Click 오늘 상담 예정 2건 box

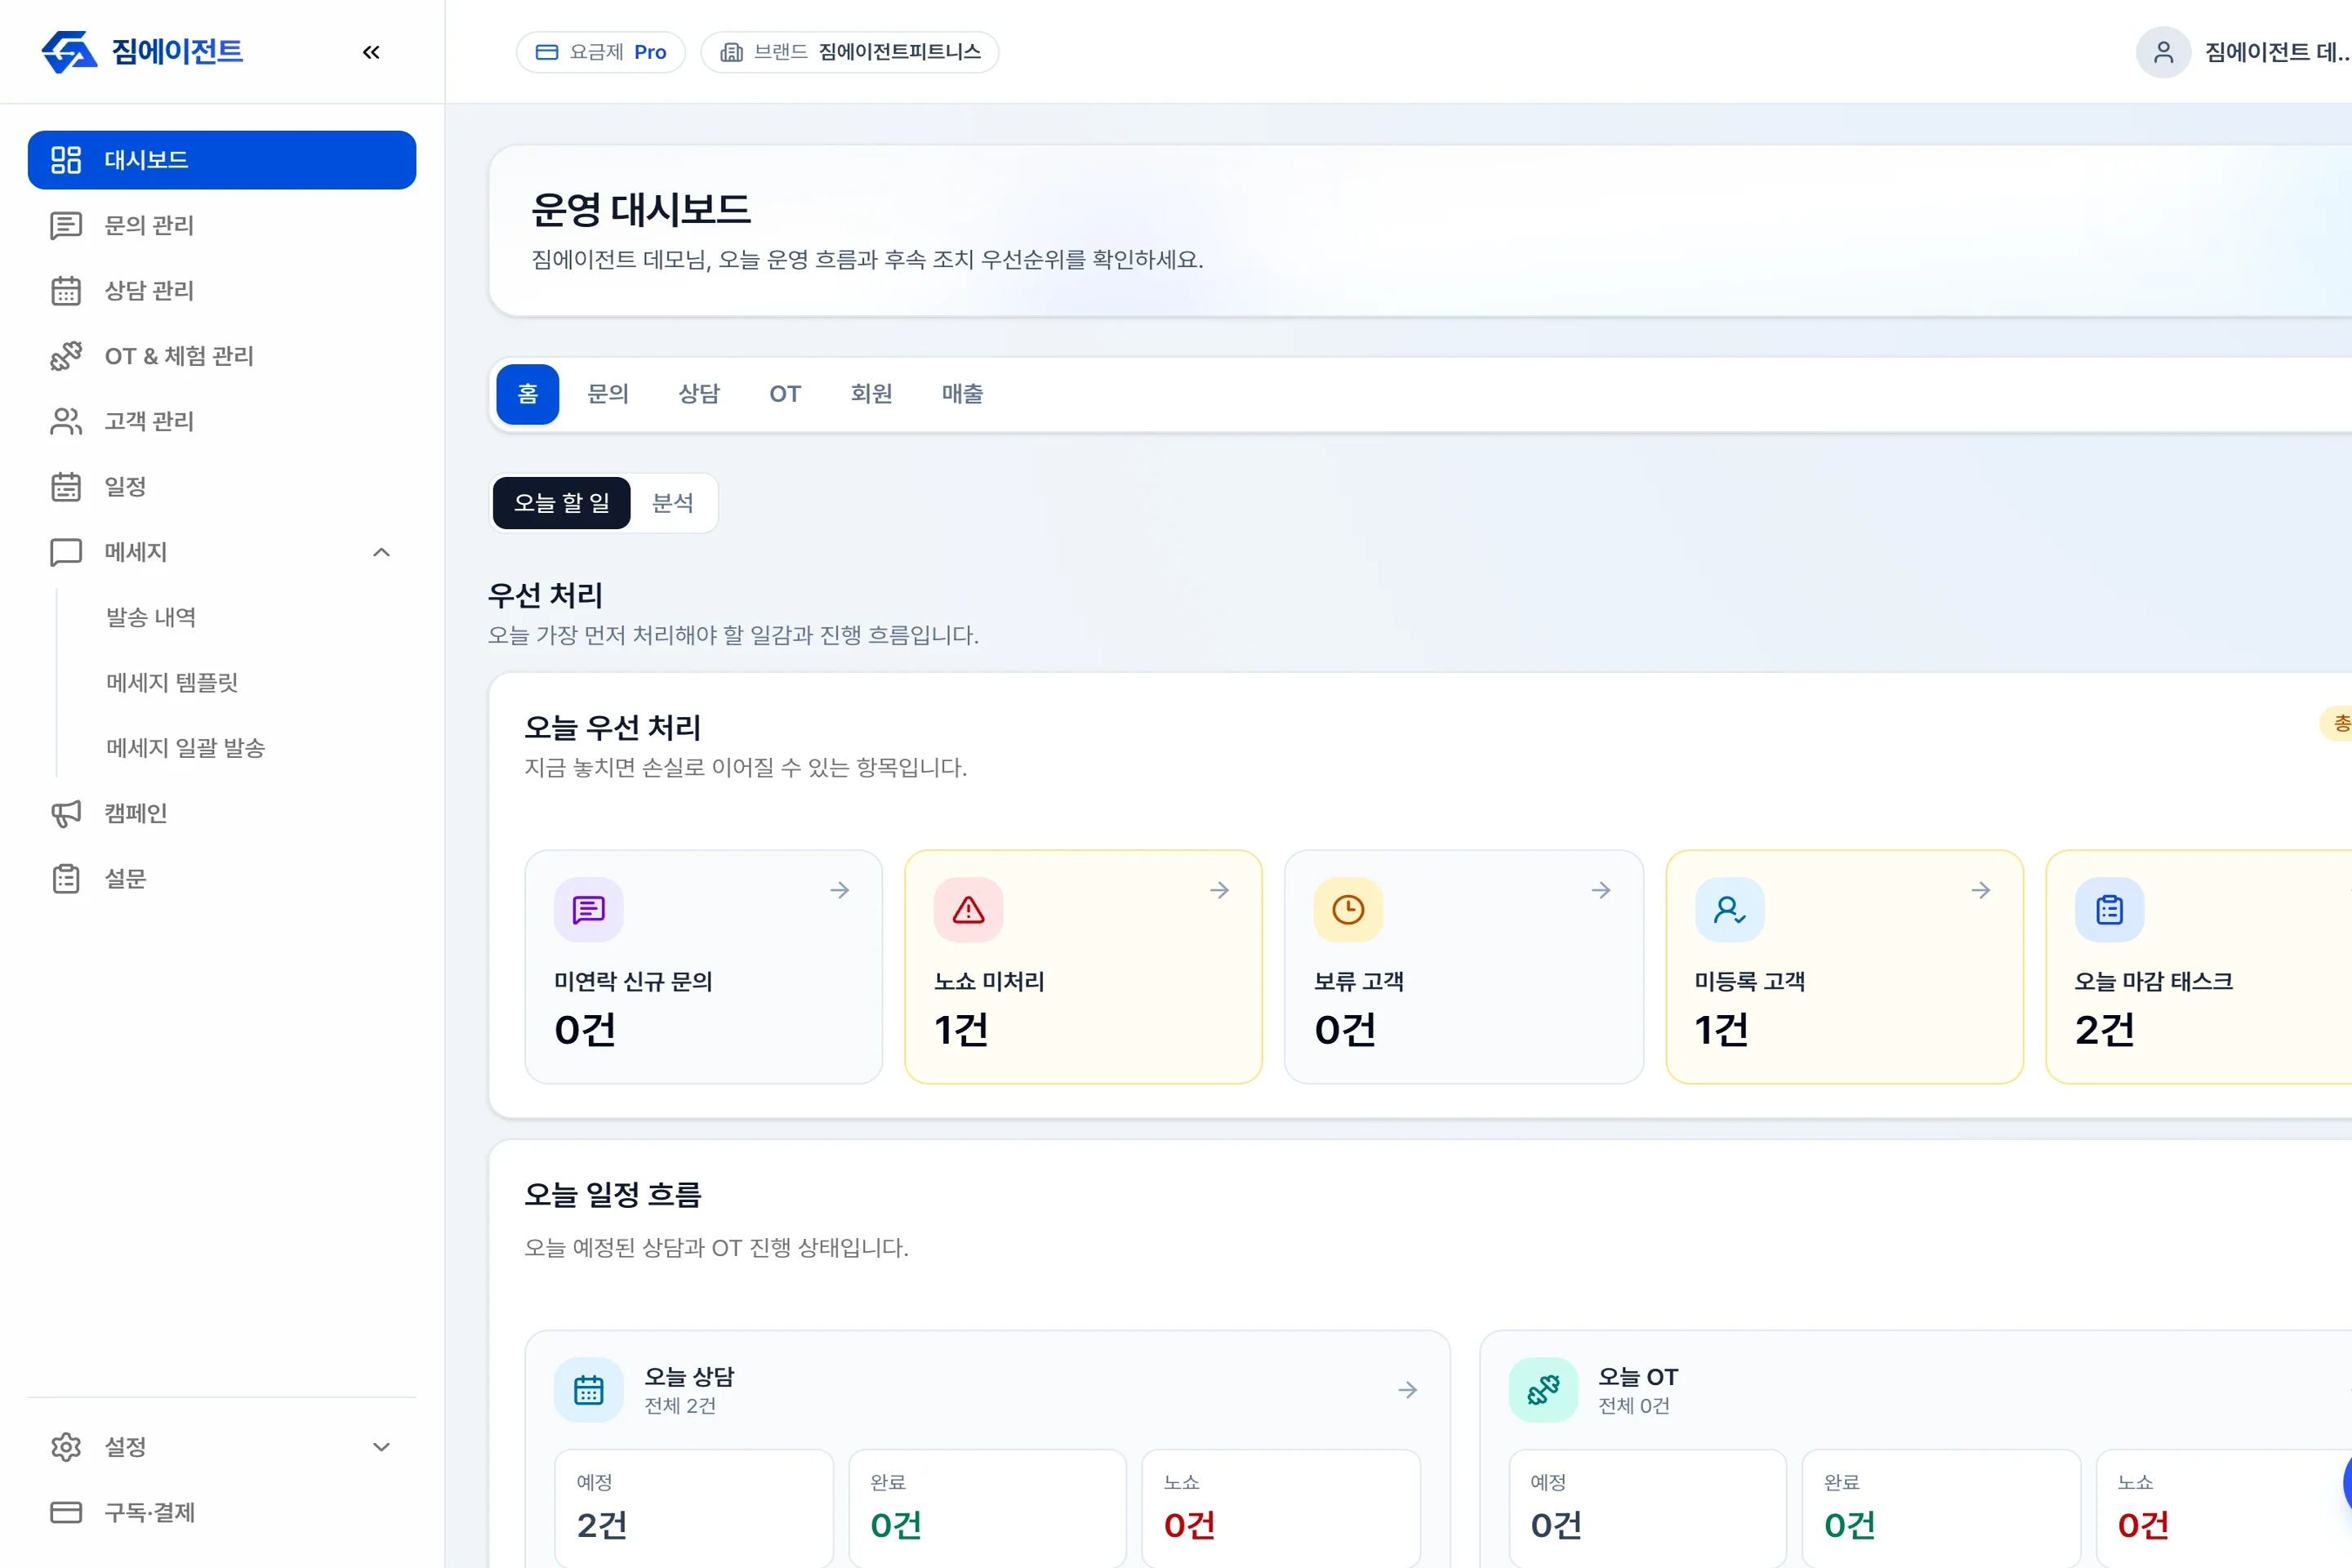(x=694, y=1508)
